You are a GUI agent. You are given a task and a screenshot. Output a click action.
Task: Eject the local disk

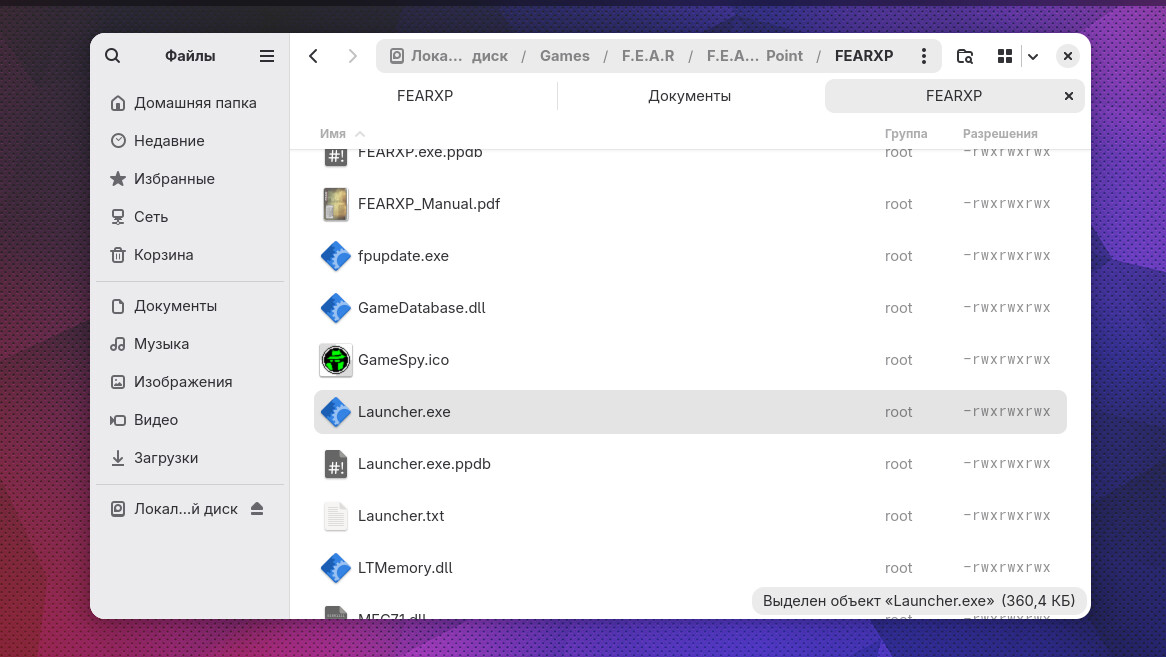click(x=257, y=509)
